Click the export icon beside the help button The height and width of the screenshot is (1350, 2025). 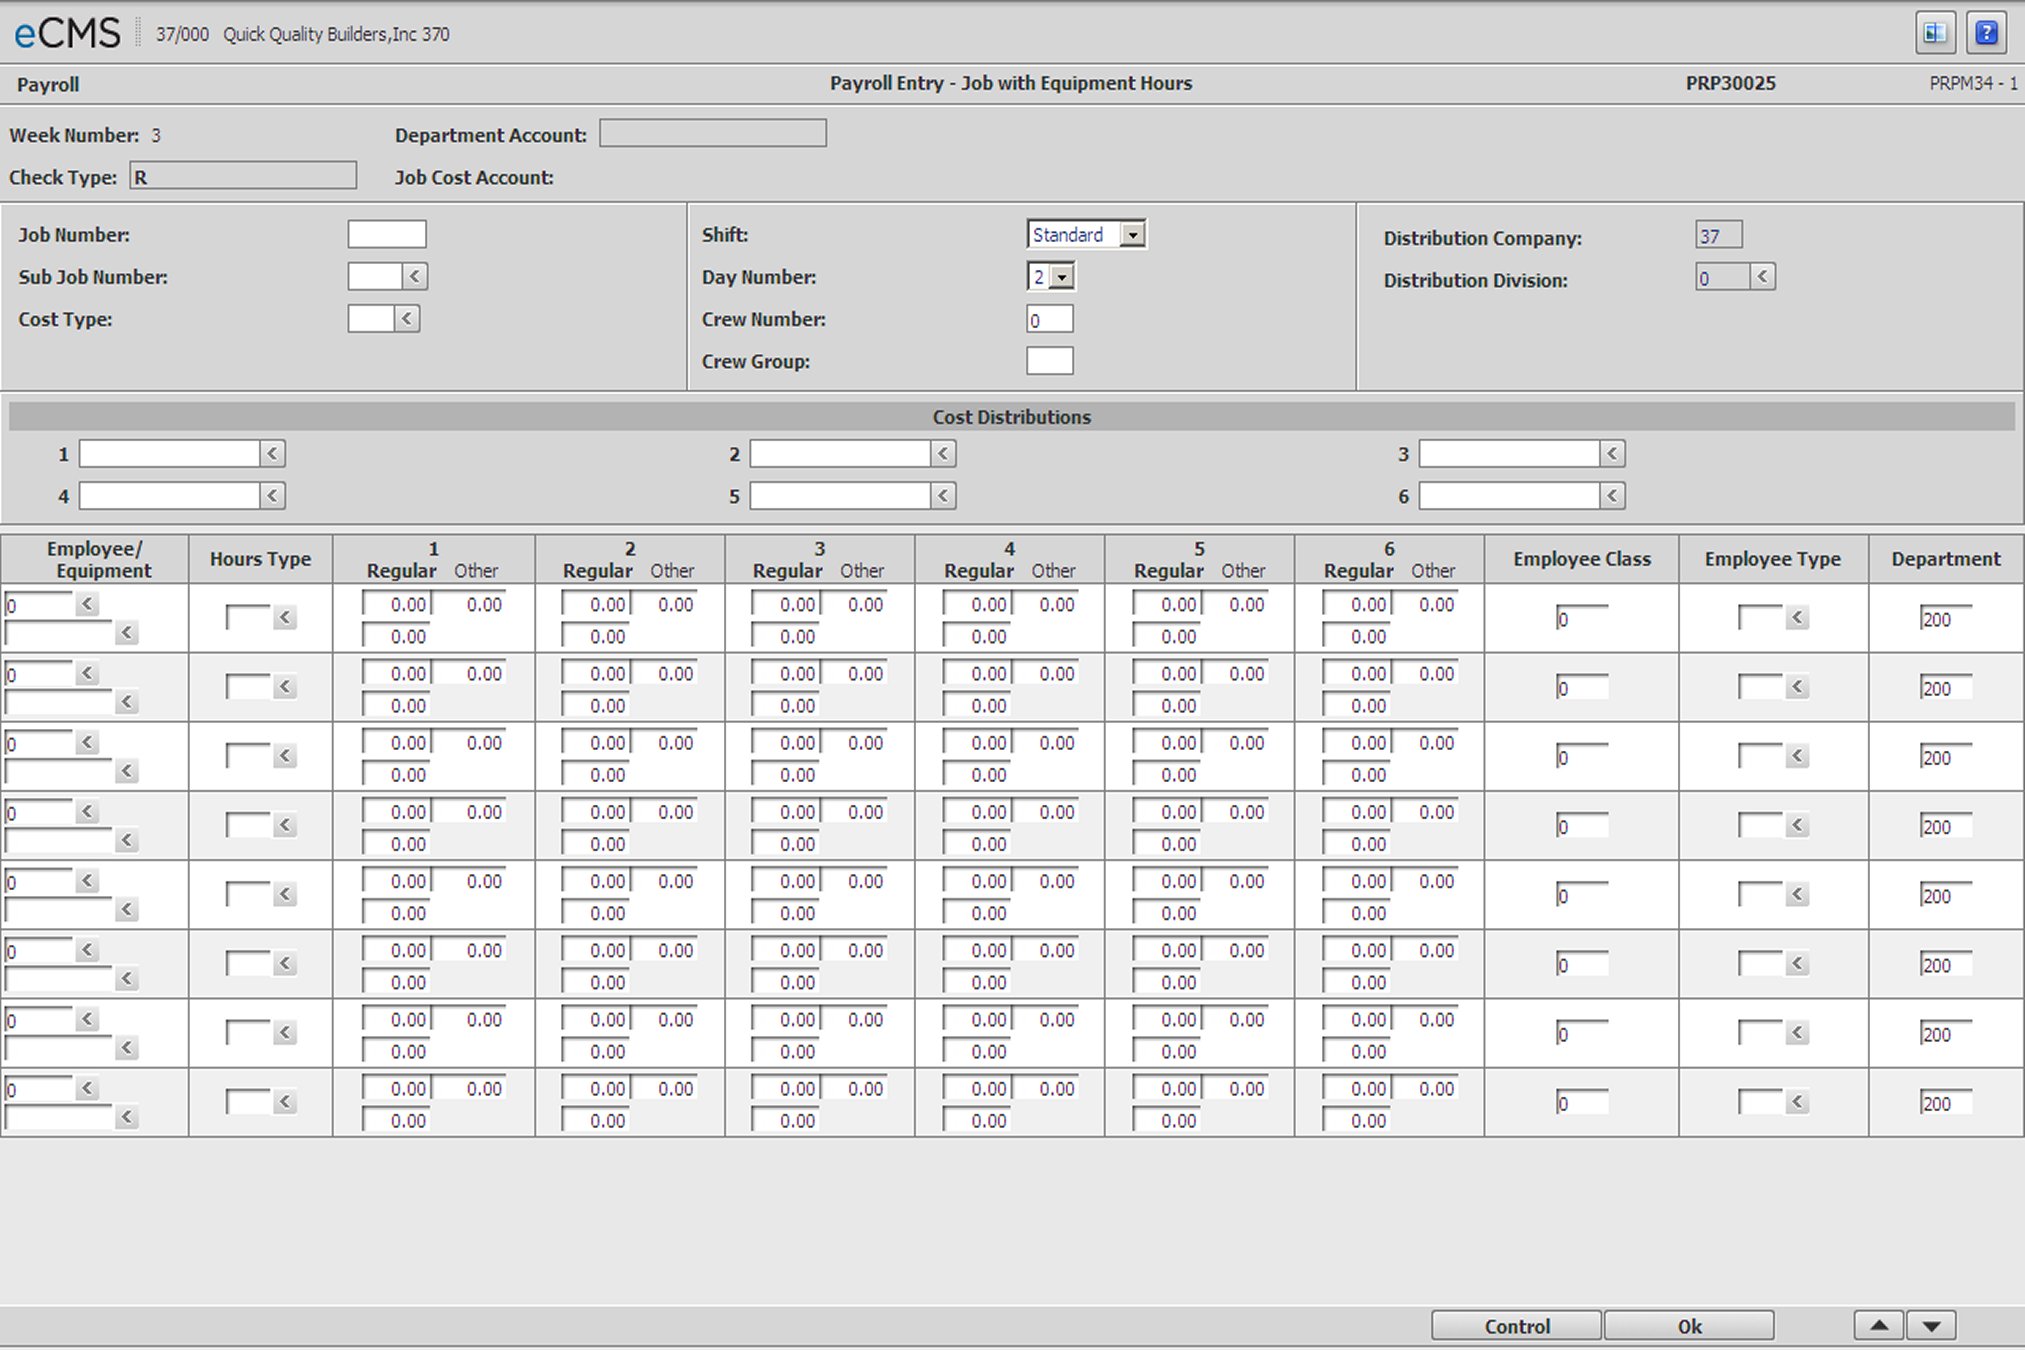(1935, 33)
